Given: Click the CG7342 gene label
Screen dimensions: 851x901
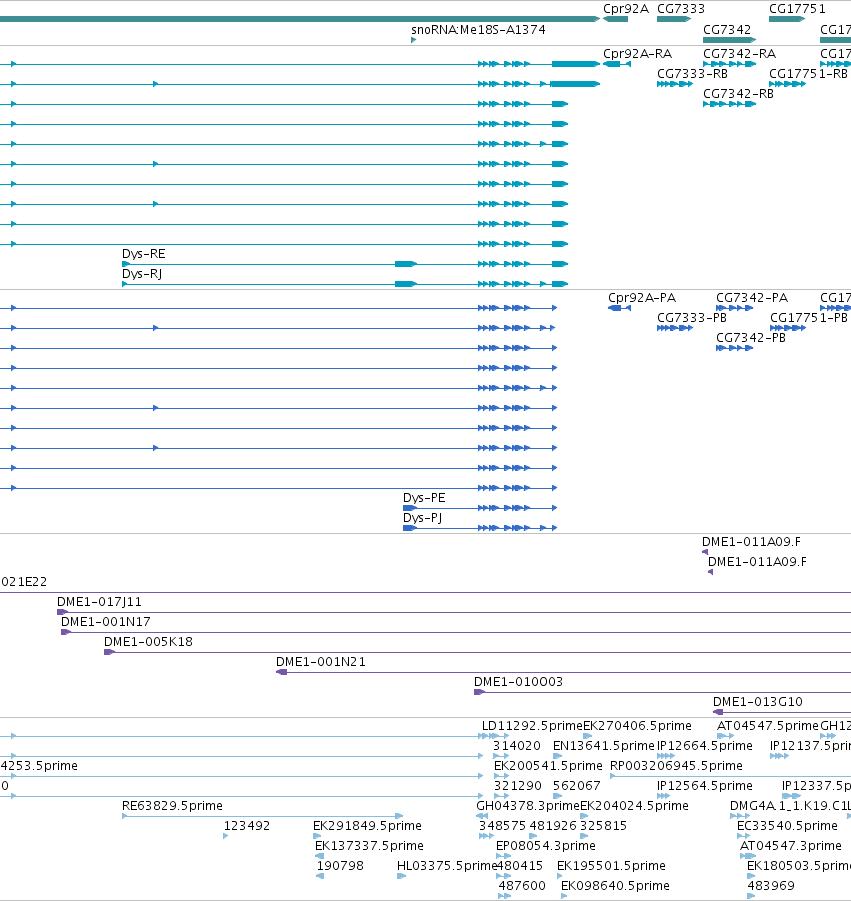Looking at the screenshot, I should pos(727,30).
